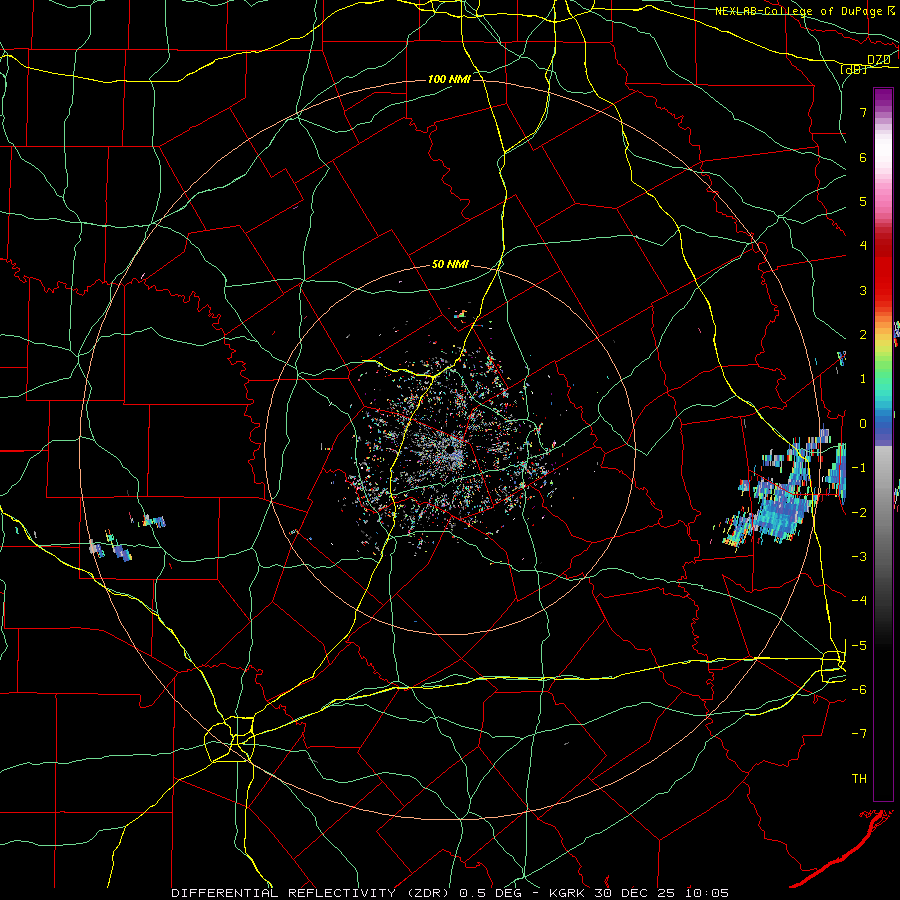This screenshot has height=900, width=900.
Task: Click the number -1 on the dB scale
Action: point(859,468)
